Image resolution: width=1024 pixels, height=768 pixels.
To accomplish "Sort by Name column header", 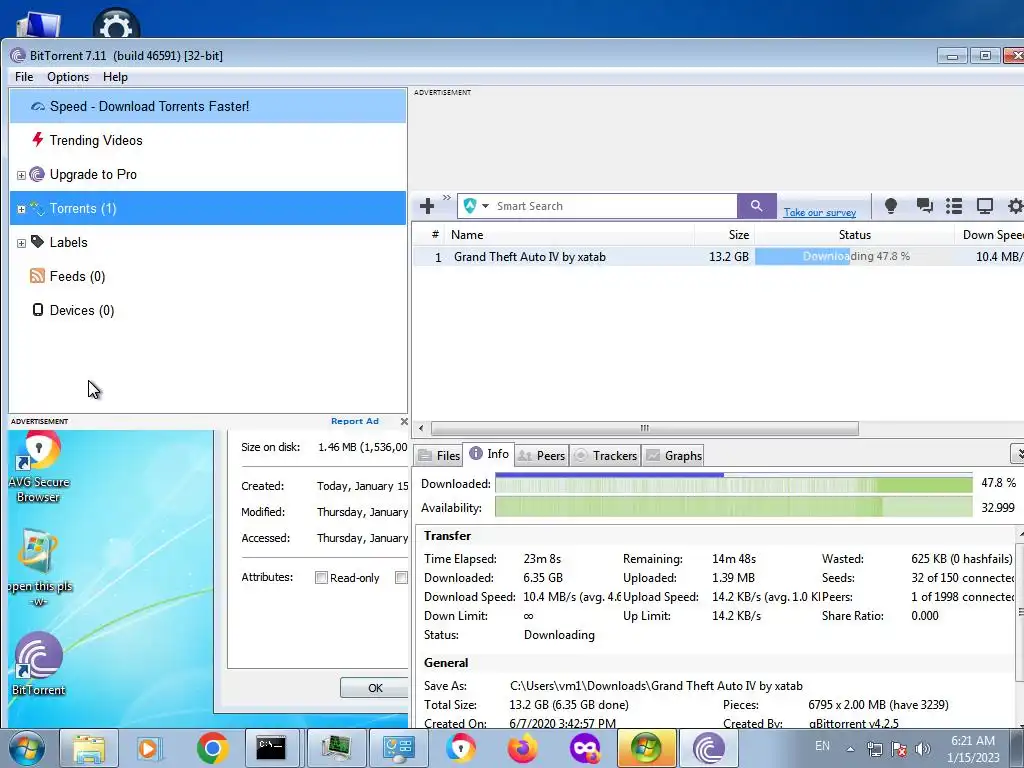I will [570, 235].
